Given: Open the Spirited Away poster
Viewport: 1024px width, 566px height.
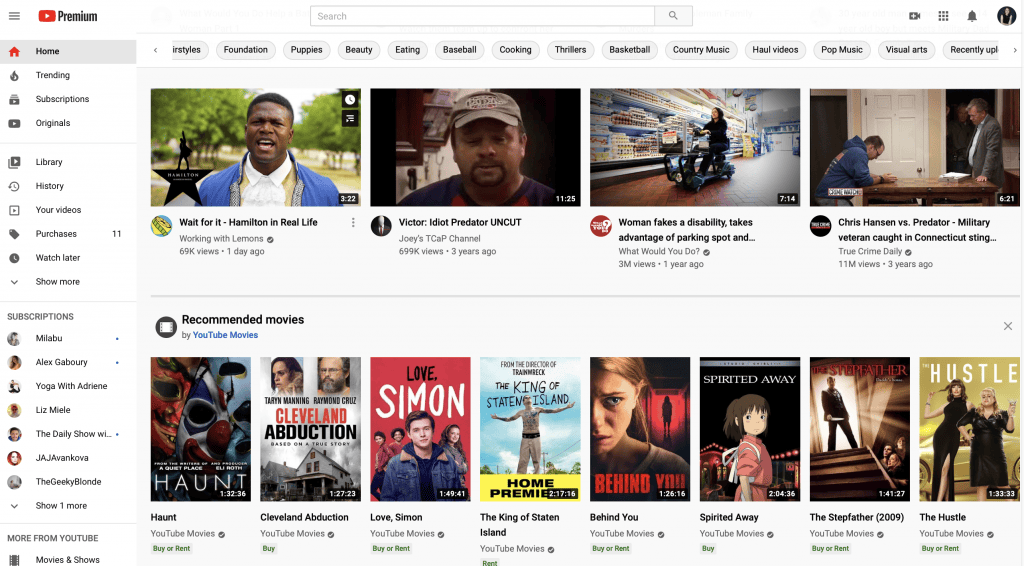Looking at the screenshot, I should pyautogui.click(x=750, y=429).
